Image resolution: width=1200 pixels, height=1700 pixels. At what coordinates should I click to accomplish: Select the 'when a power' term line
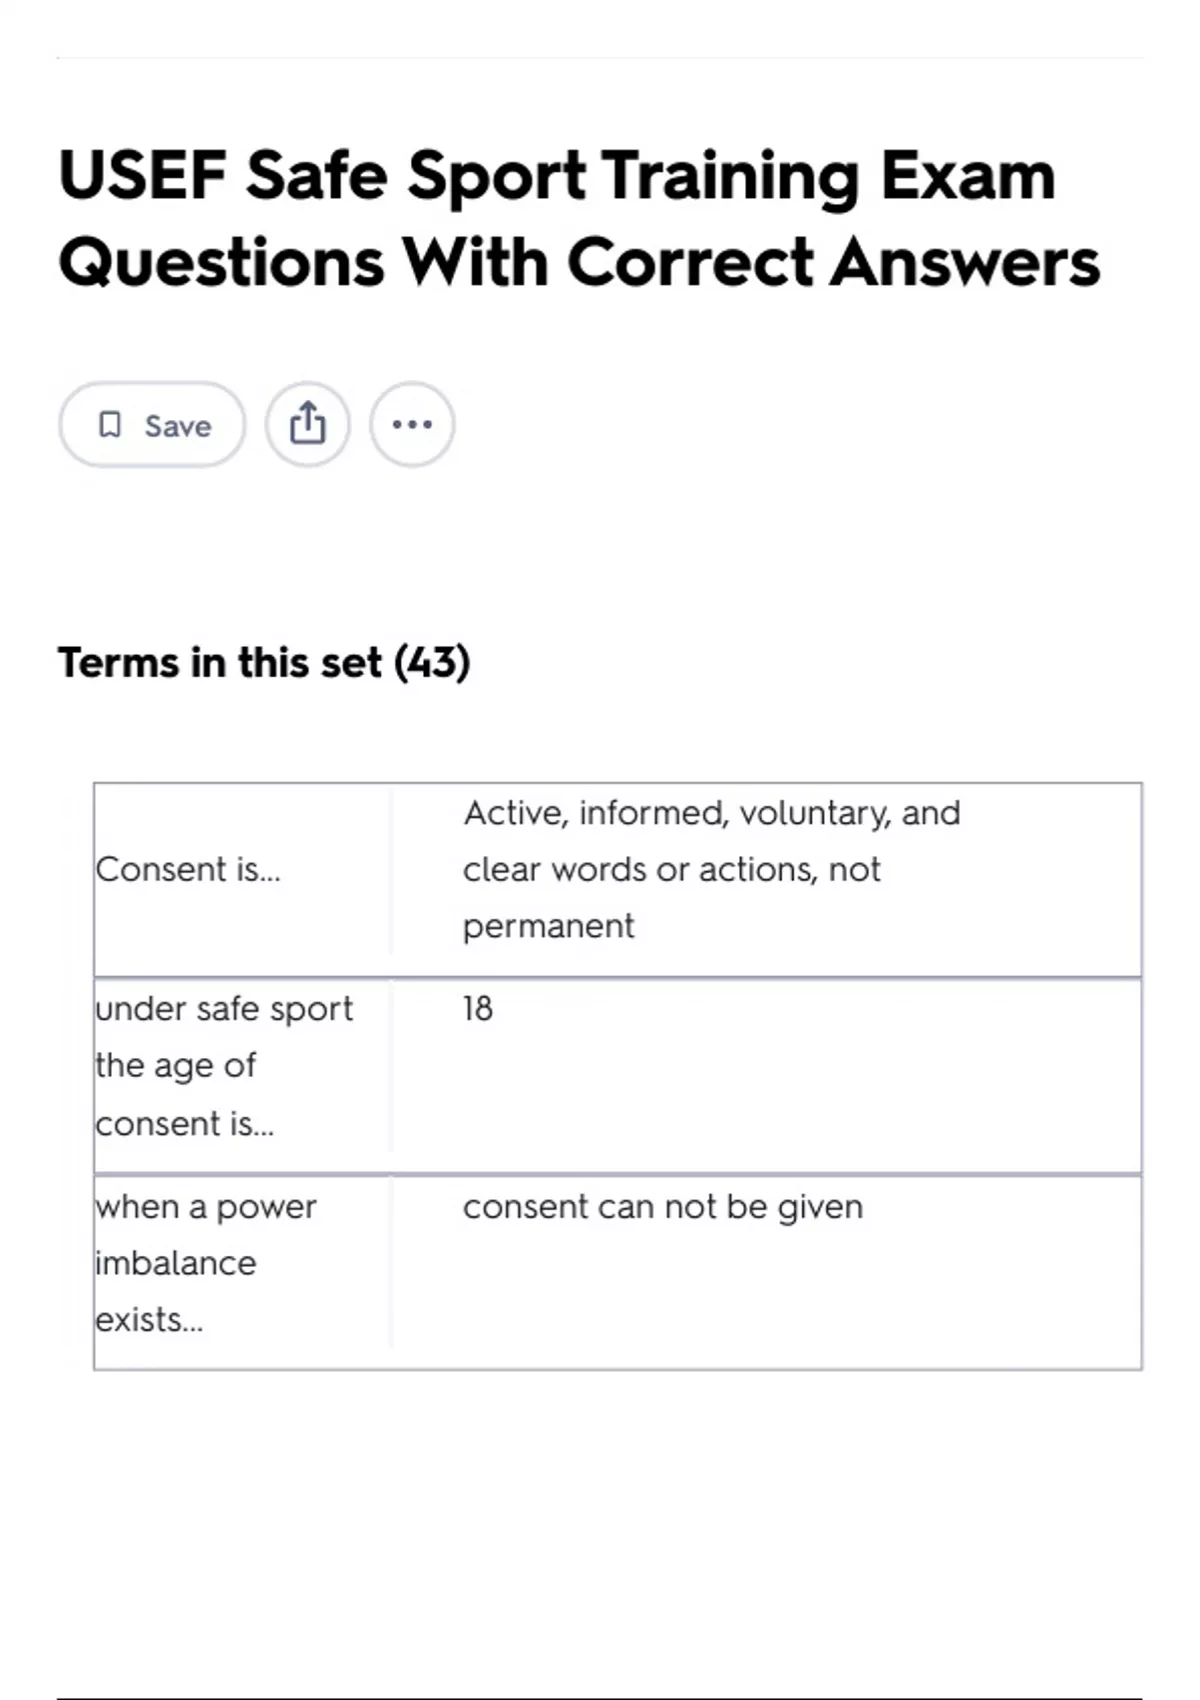pyautogui.click(x=206, y=1207)
